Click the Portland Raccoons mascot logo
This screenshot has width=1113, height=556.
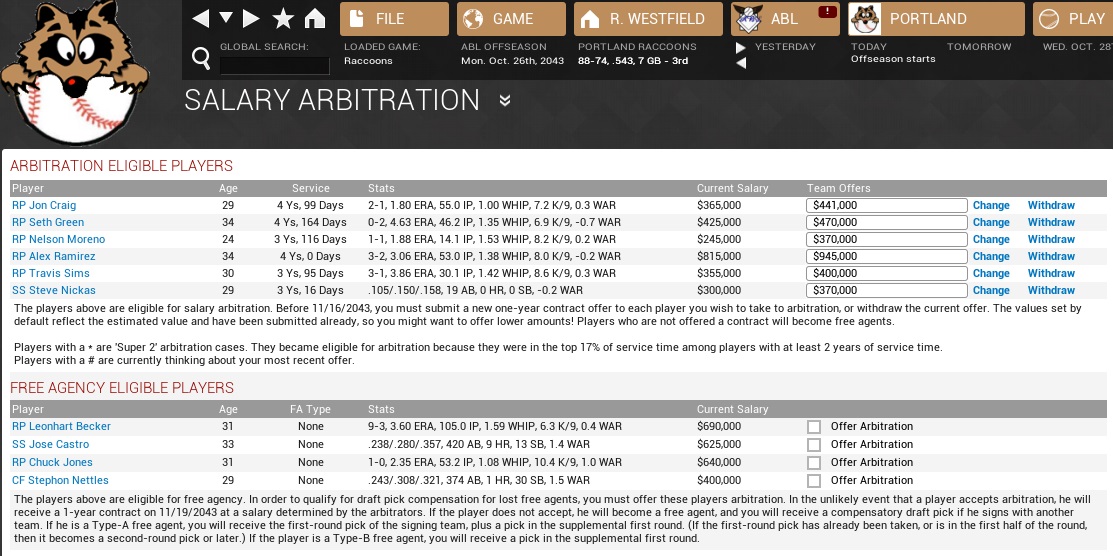coord(75,72)
